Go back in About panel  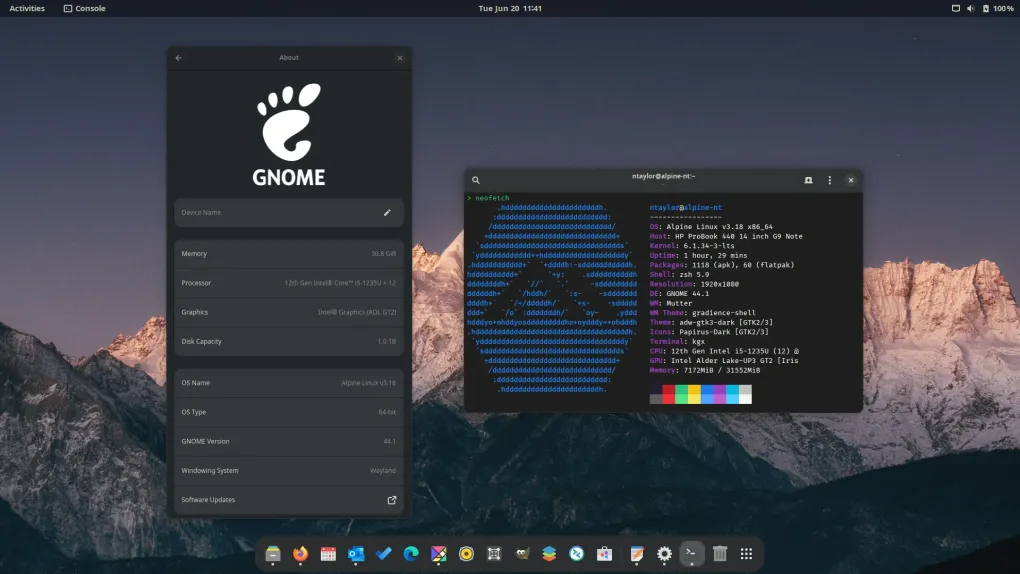tap(179, 58)
